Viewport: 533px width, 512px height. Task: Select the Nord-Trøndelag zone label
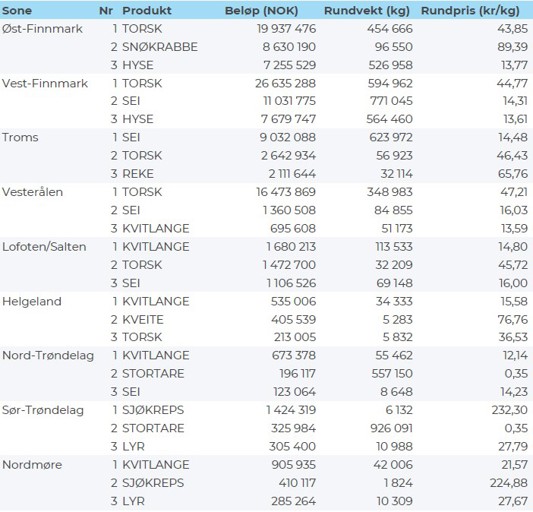pyautogui.click(x=48, y=356)
